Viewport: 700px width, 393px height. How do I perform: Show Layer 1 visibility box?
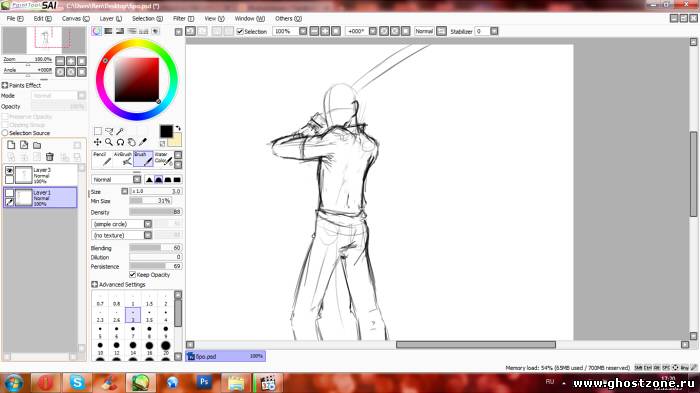tap(9, 193)
